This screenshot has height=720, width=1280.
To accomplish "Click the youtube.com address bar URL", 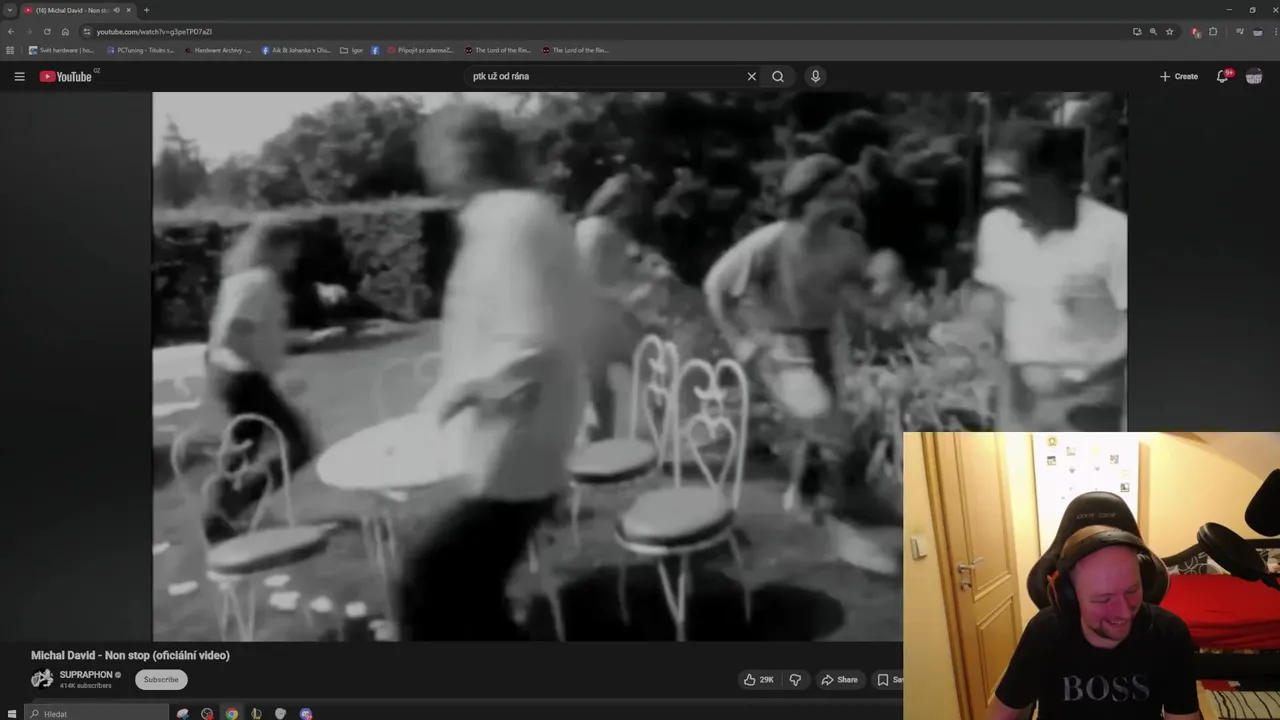I will 154,31.
